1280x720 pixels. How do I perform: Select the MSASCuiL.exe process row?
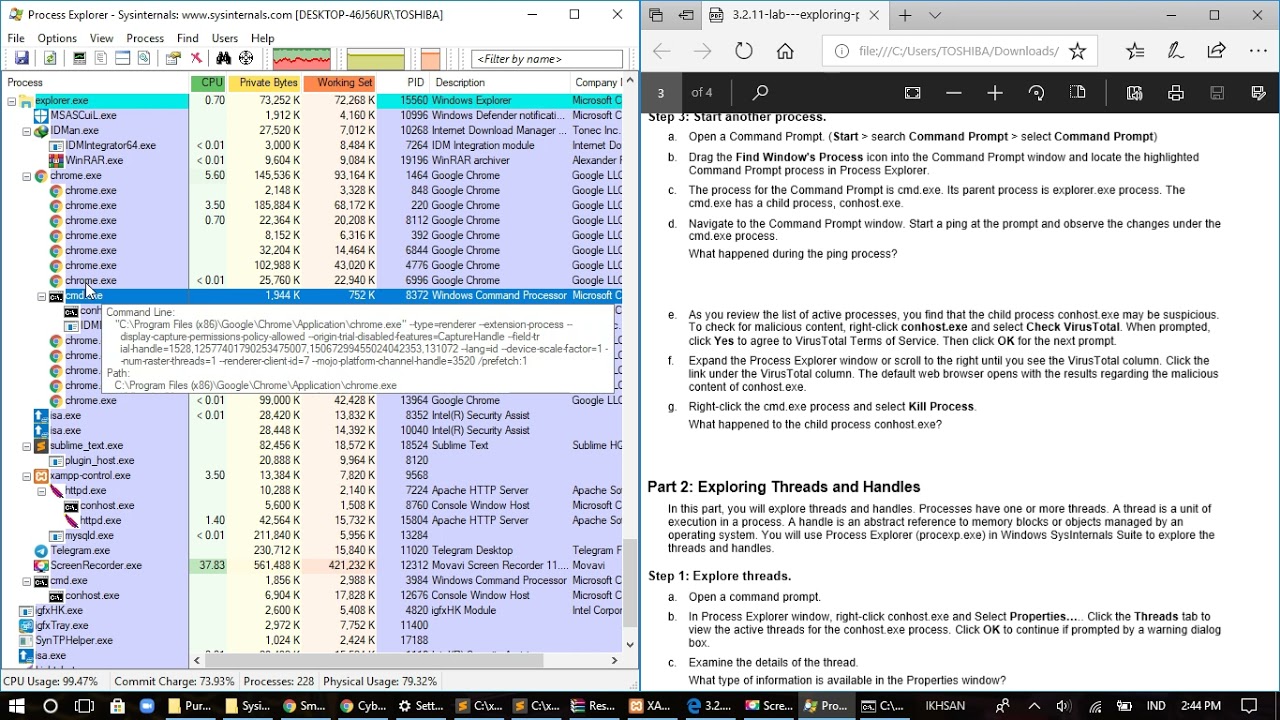click(312, 116)
